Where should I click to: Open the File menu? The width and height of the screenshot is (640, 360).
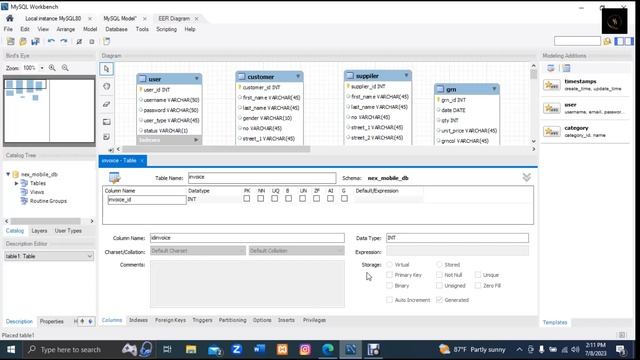[x=8, y=29]
